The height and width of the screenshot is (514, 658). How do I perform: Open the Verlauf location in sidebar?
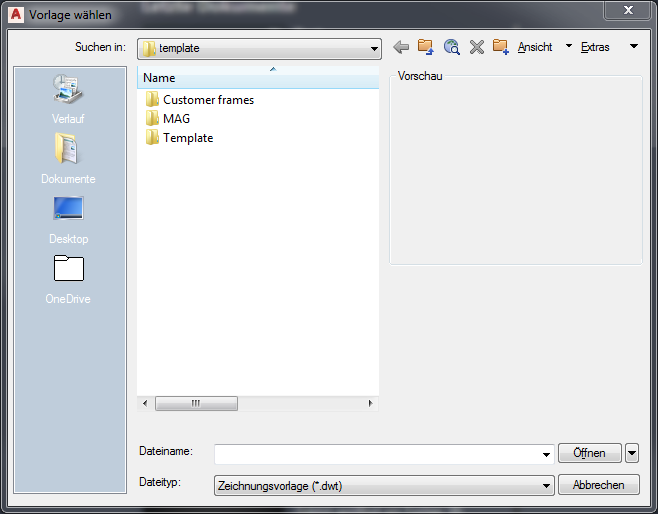(68, 102)
